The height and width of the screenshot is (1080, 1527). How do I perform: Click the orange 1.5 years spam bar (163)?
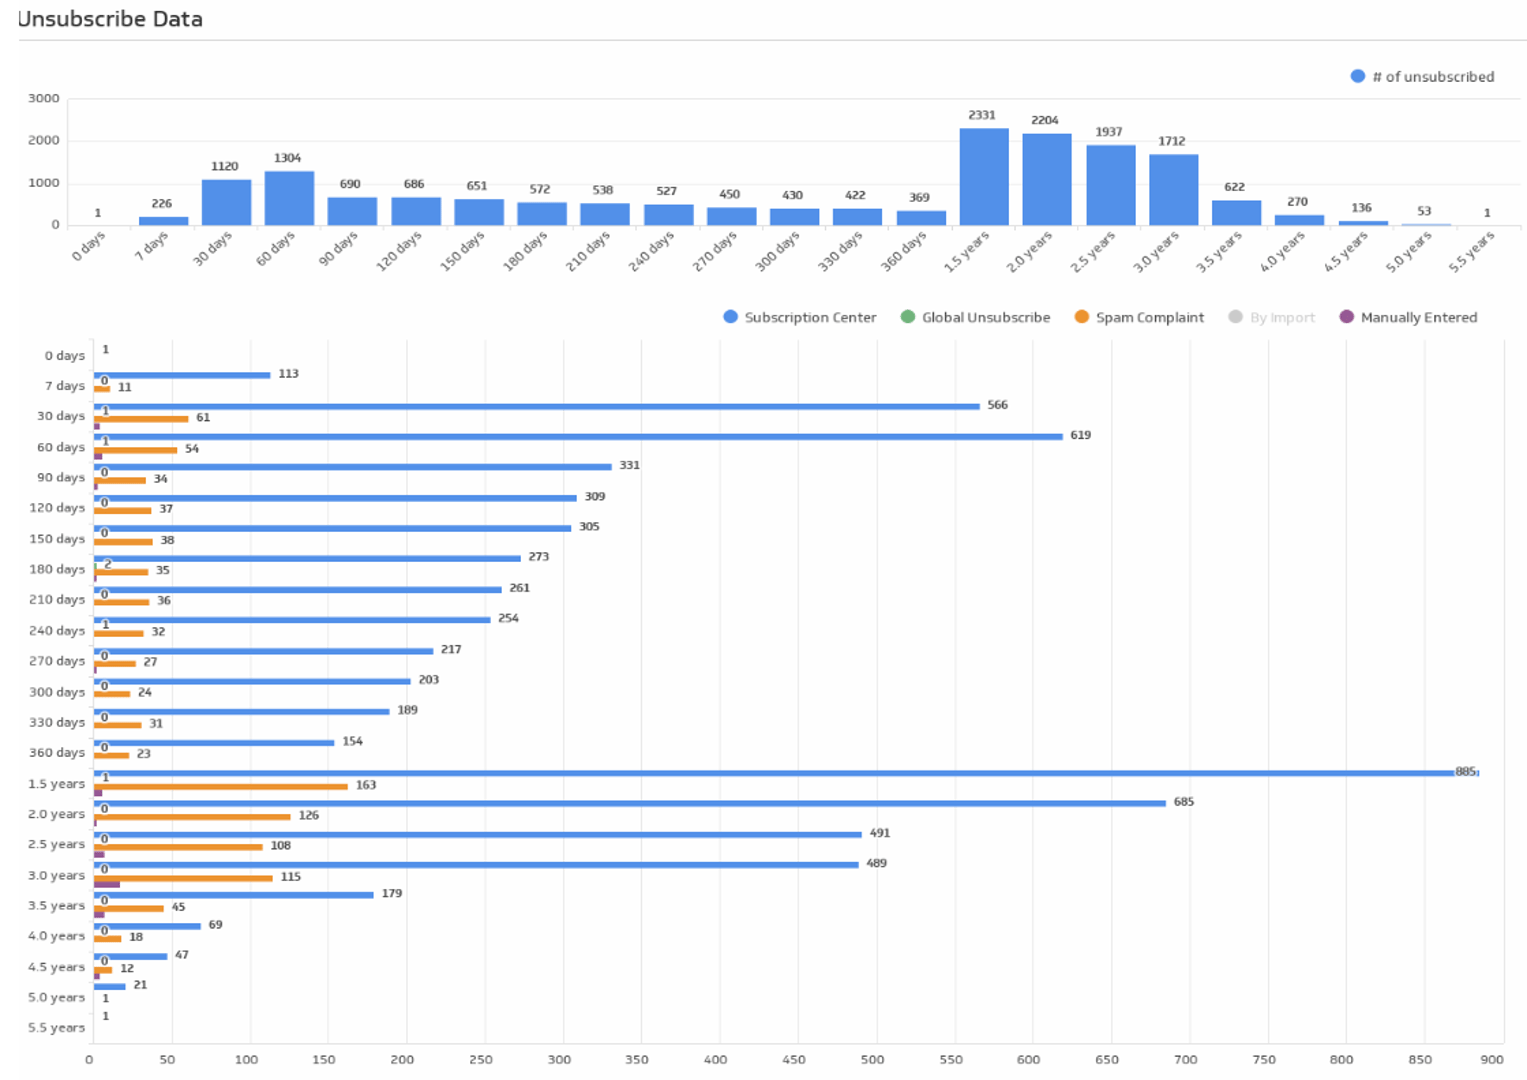tap(221, 786)
